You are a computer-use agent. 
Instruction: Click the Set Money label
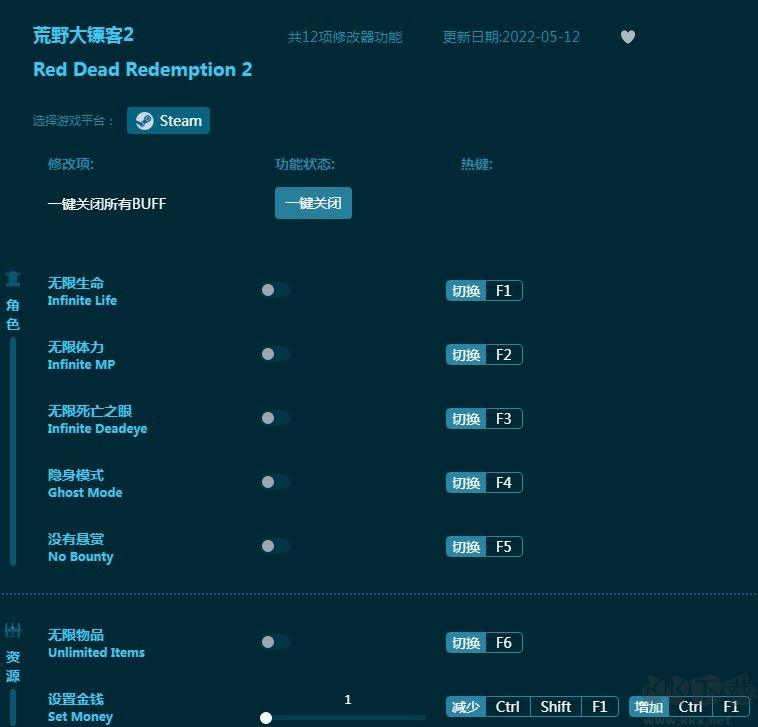(x=80, y=717)
